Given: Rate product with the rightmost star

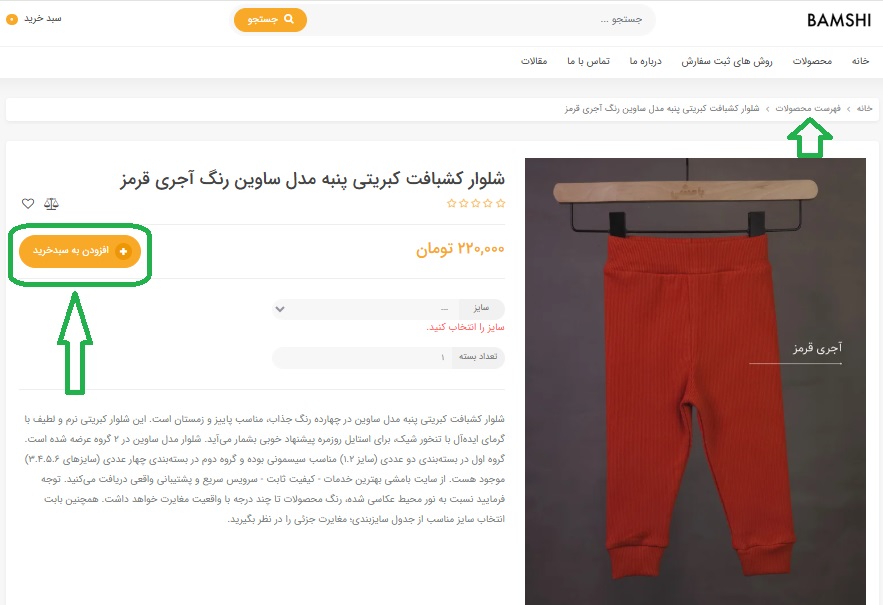Looking at the screenshot, I should coord(501,203).
